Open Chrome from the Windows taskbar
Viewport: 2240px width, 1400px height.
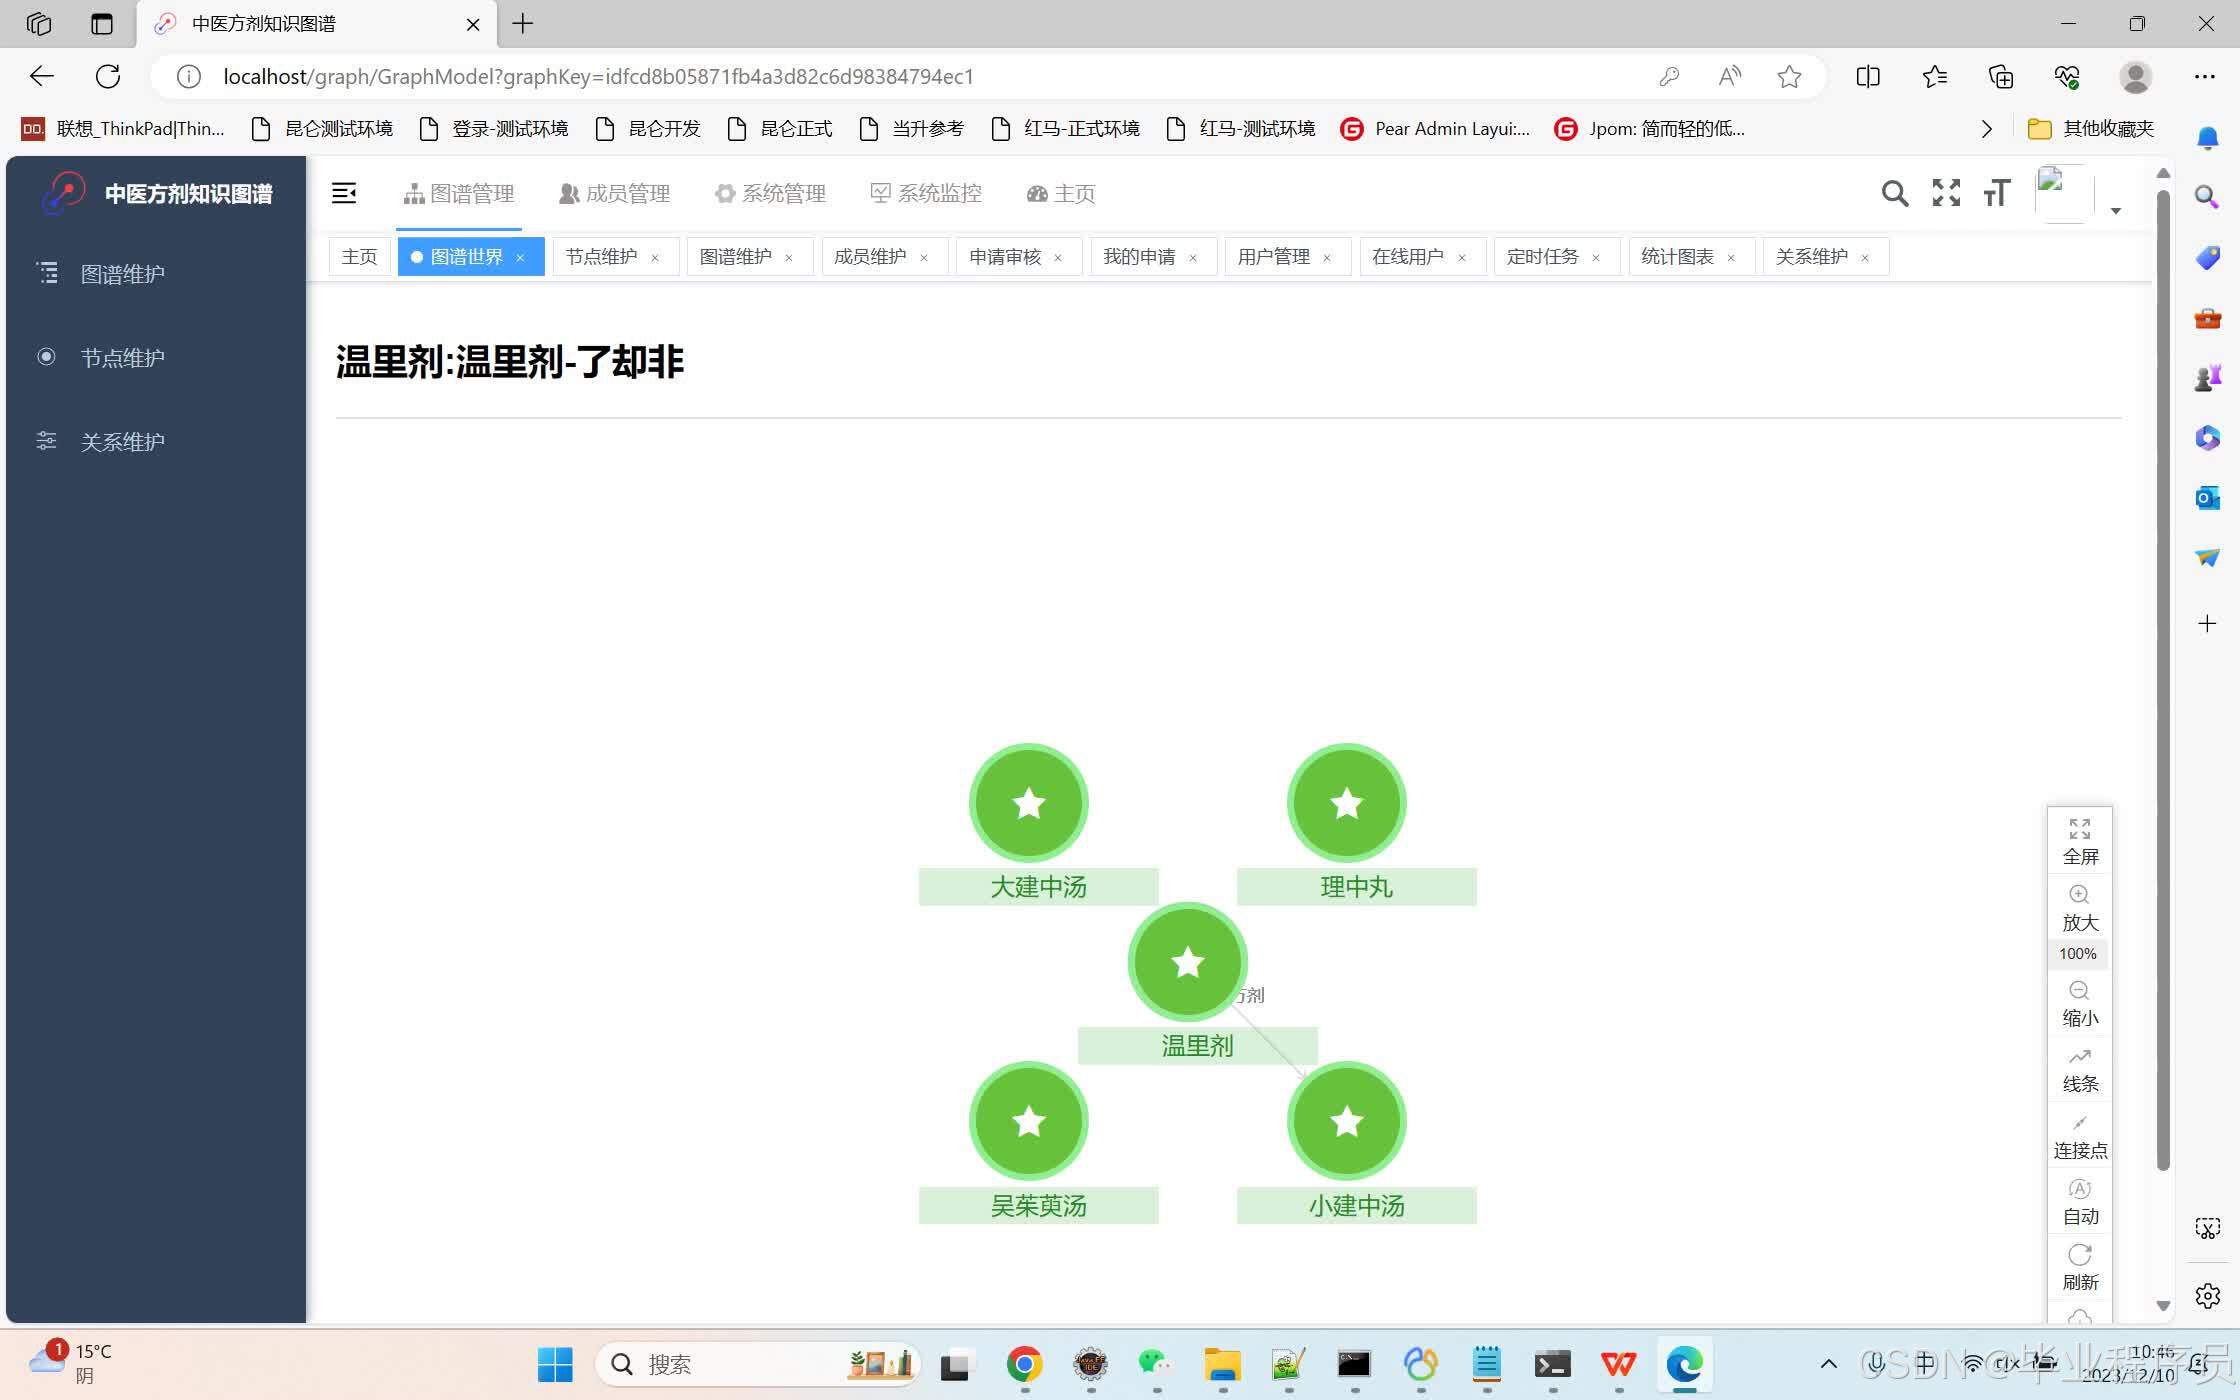[1024, 1364]
